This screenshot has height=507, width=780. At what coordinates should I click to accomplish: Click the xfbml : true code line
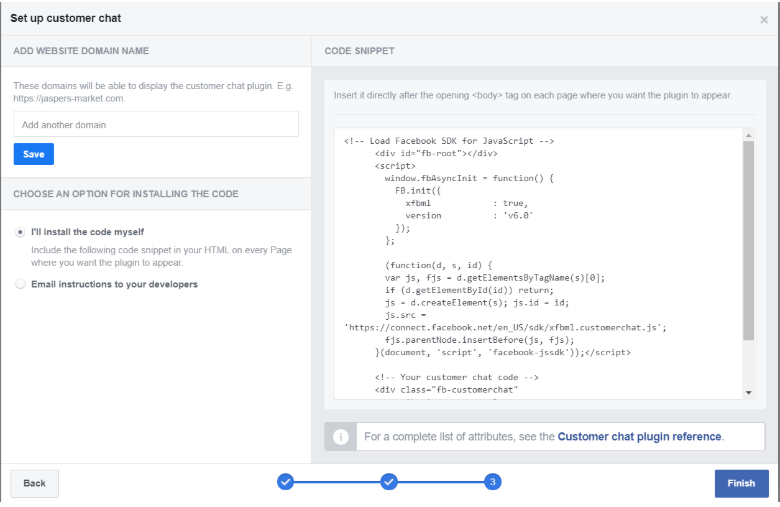467,203
